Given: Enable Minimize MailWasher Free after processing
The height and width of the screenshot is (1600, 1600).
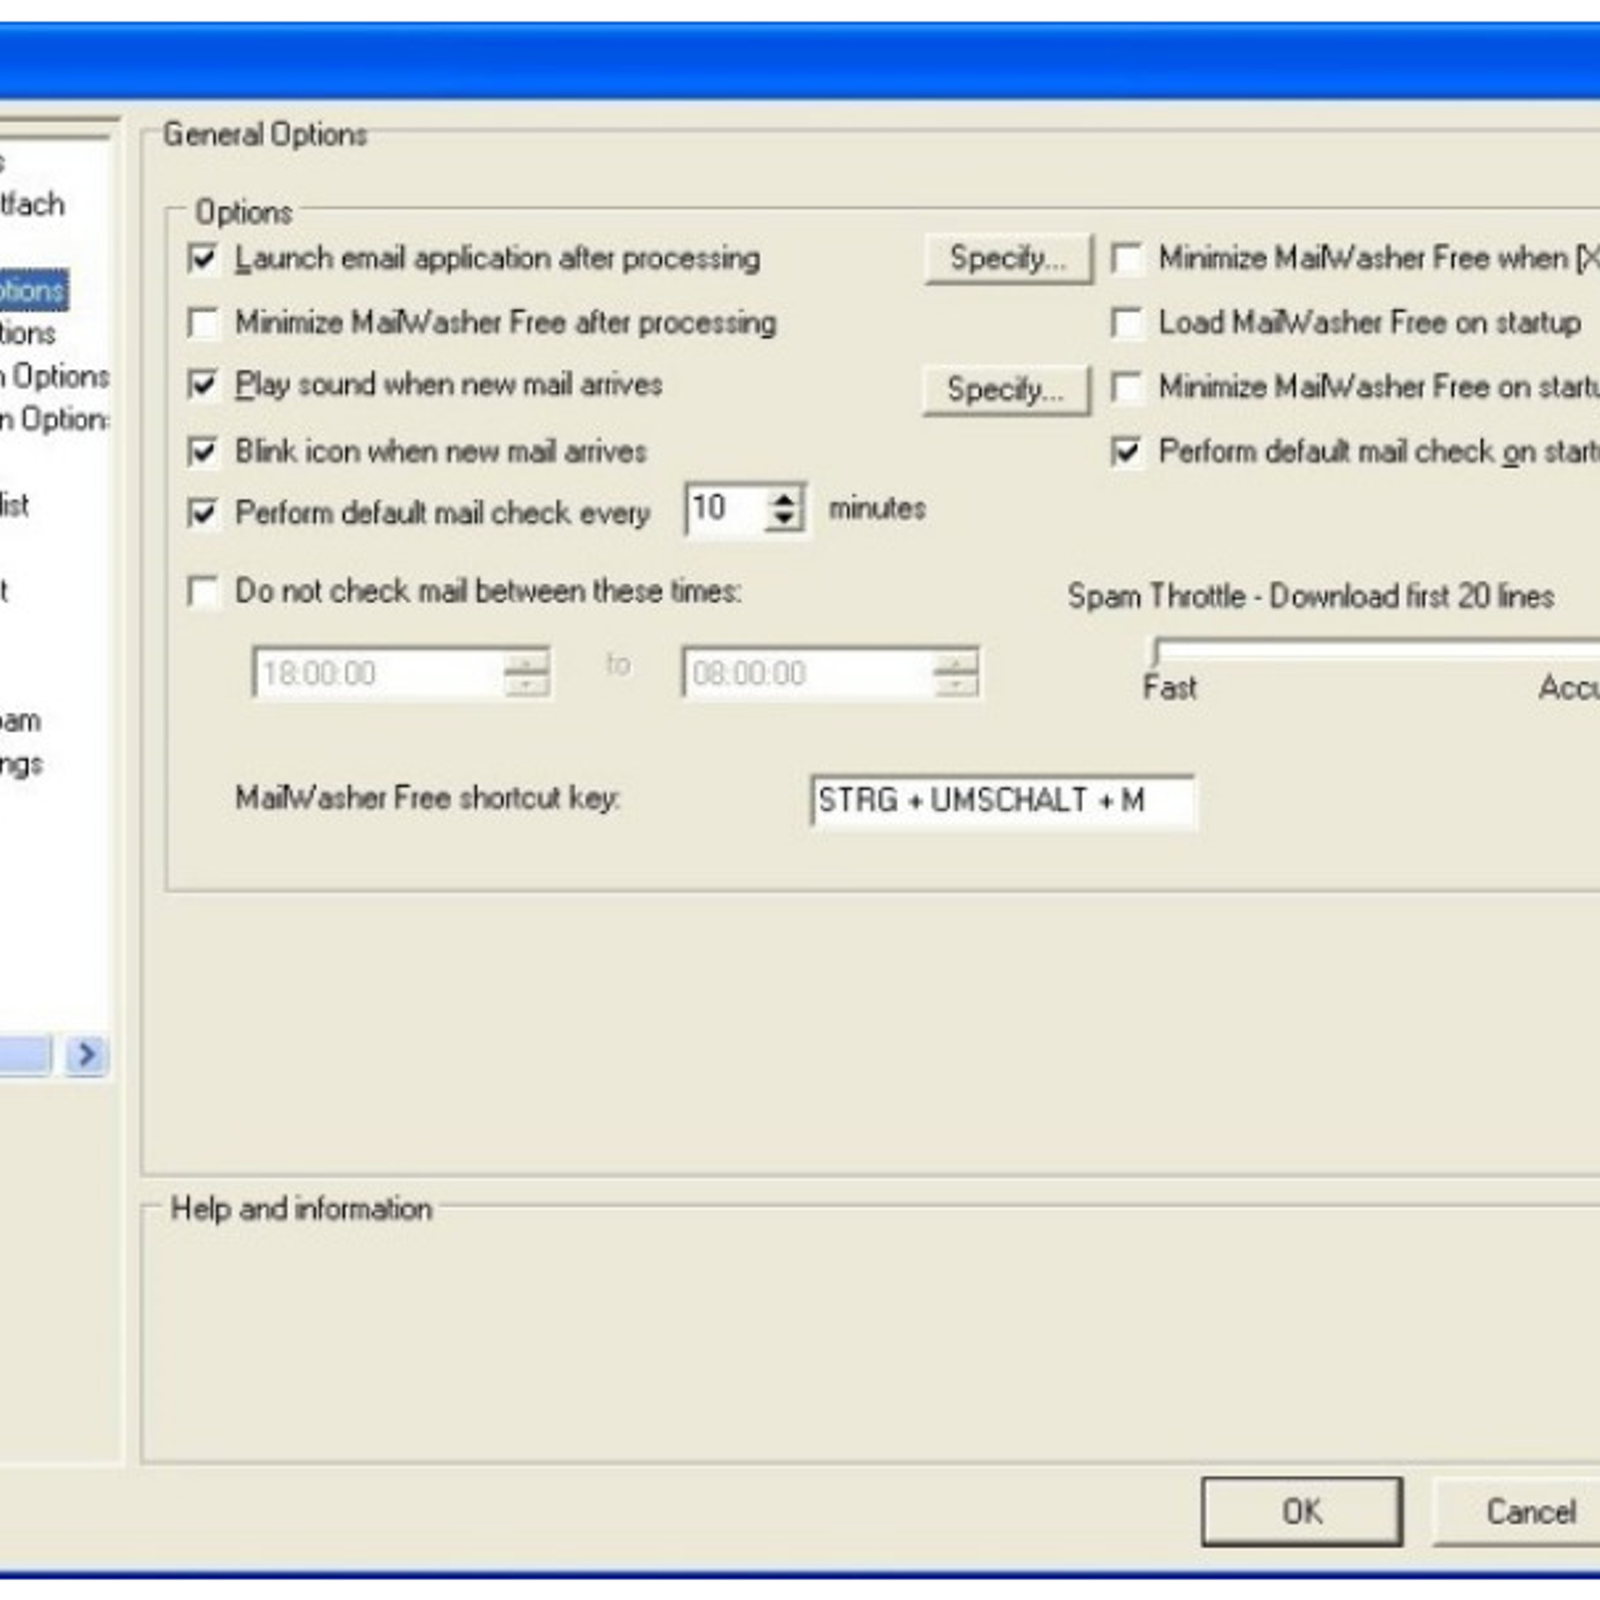Looking at the screenshot, I should pos(203,323).
